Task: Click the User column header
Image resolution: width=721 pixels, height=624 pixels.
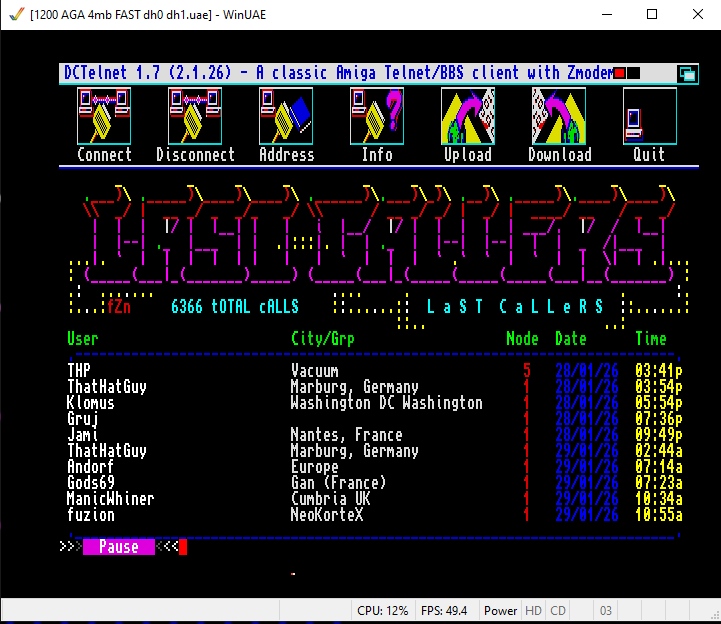Action: click(x=83, y=339)
